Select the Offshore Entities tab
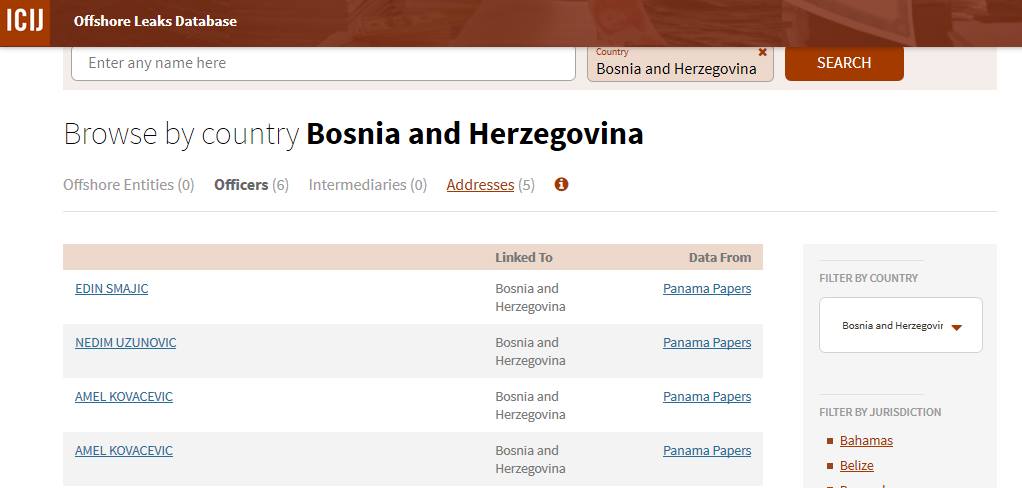Image resolution: width=1022 pixels, height=488 pixels. coord(116,185)
